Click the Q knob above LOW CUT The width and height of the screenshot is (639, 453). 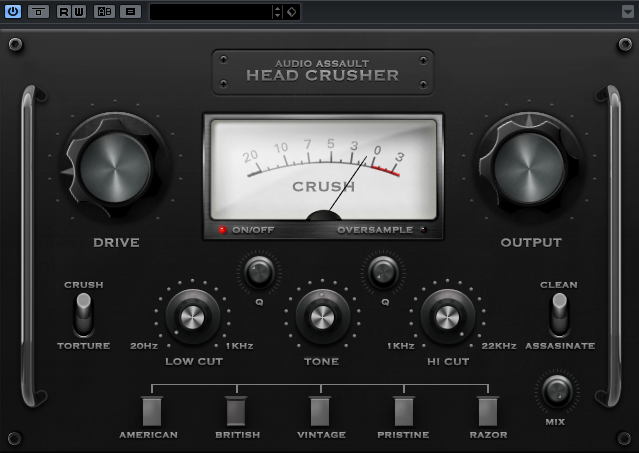(x=259, y=272)
